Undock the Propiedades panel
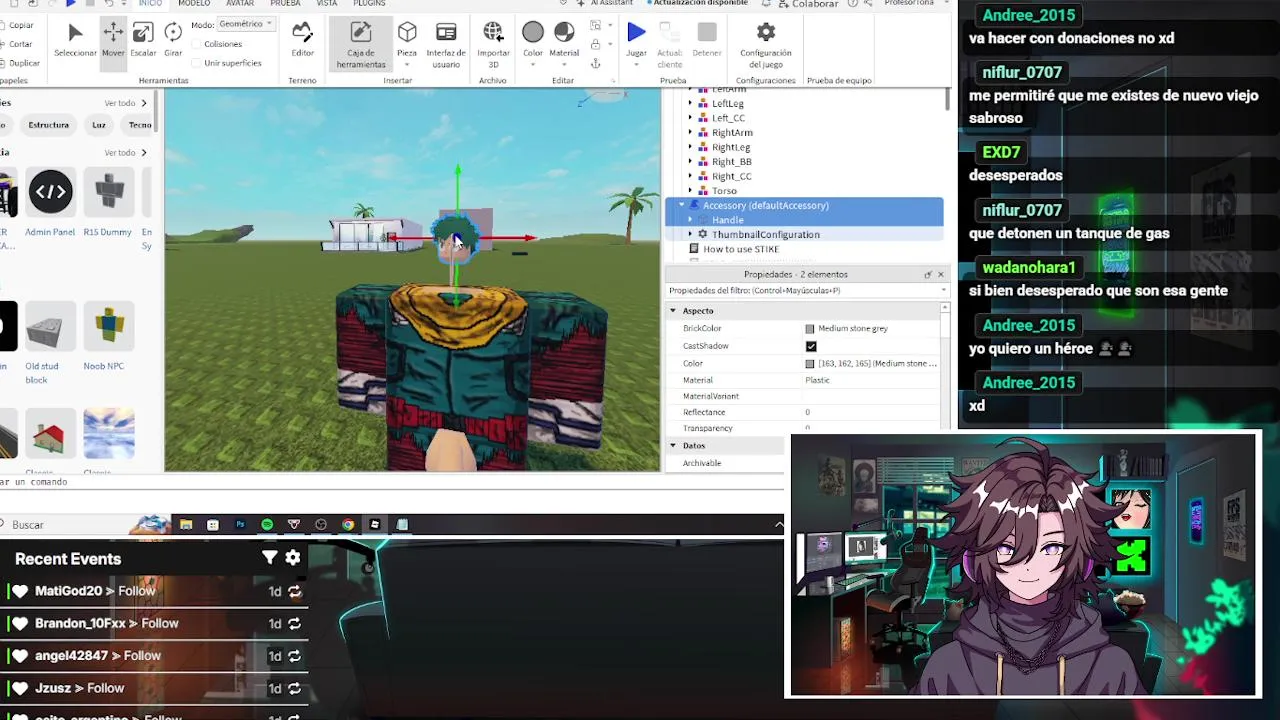 pyautogui.click(x=927, y=274)
